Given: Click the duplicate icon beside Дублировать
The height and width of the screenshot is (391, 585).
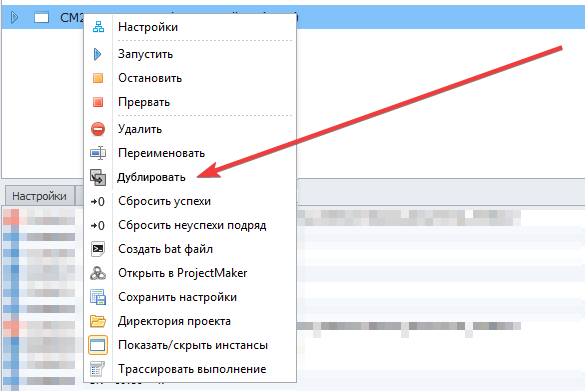Looking at the screenshot, I should click(98, 177).
